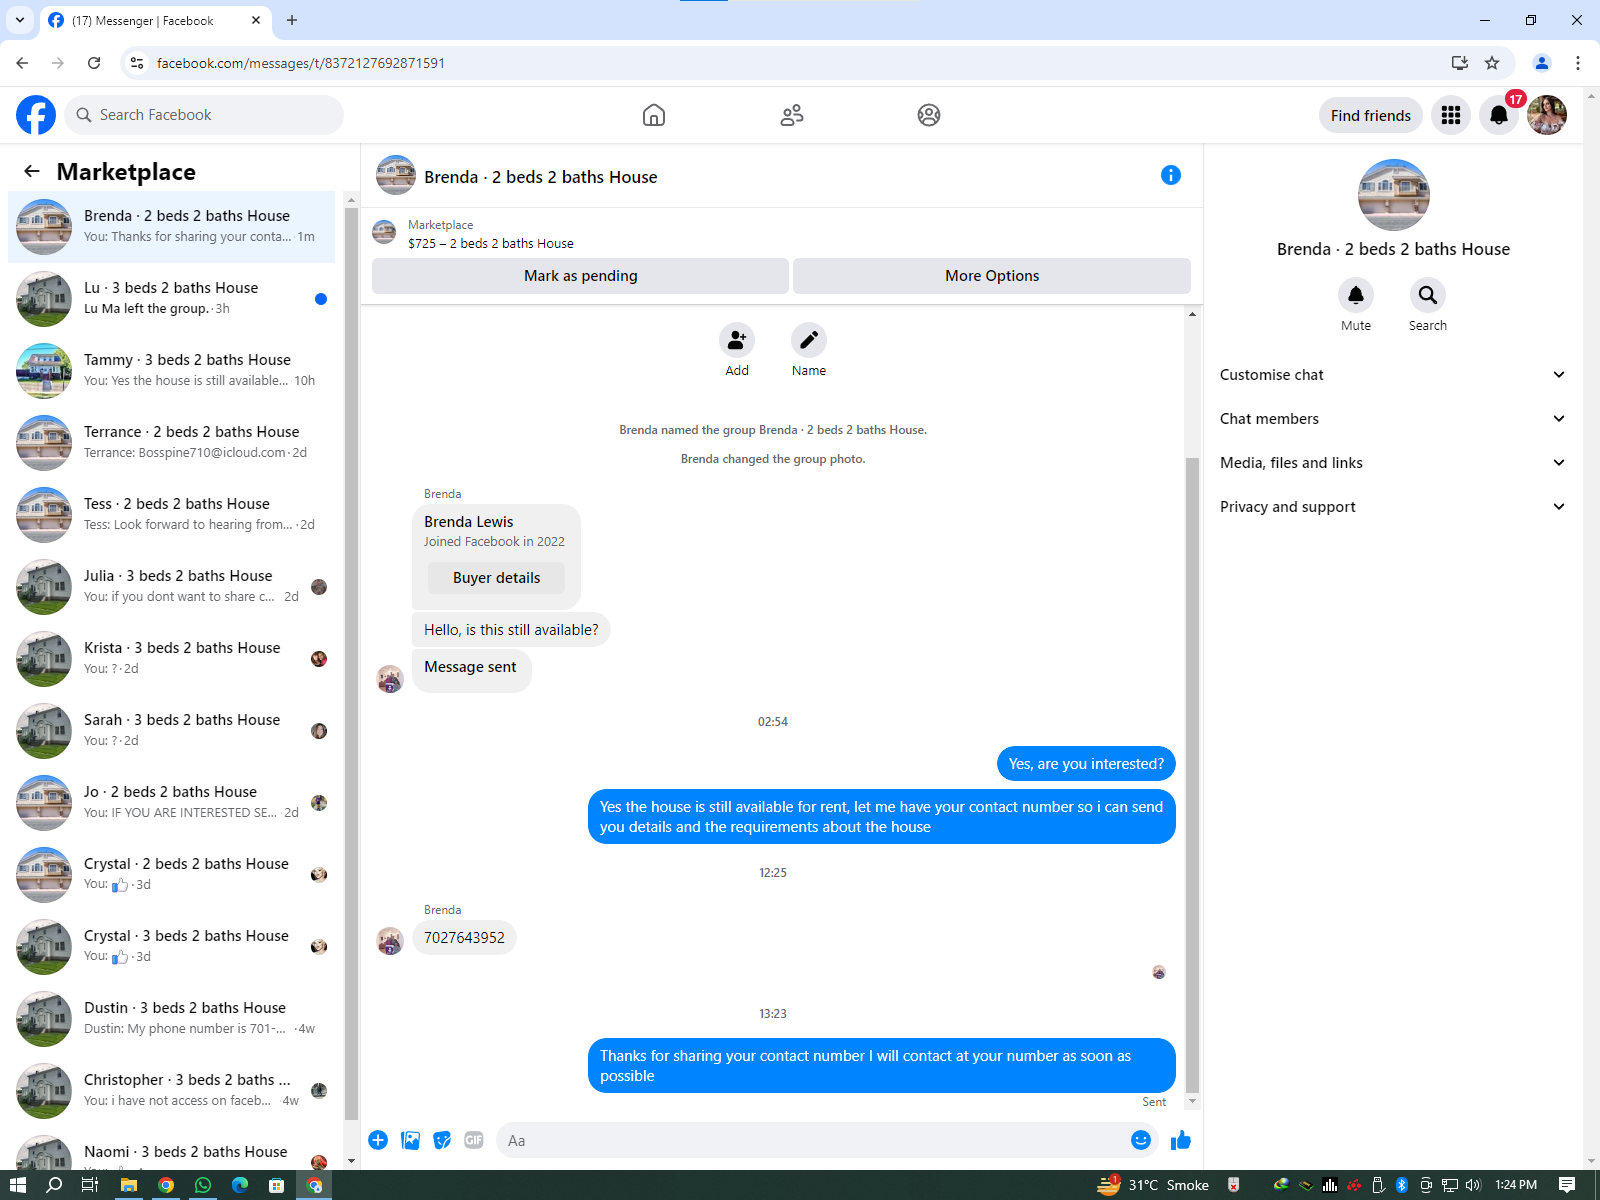Open More Options for the listing
This screenshot has width=1600, height=1200.
[992, 276]
